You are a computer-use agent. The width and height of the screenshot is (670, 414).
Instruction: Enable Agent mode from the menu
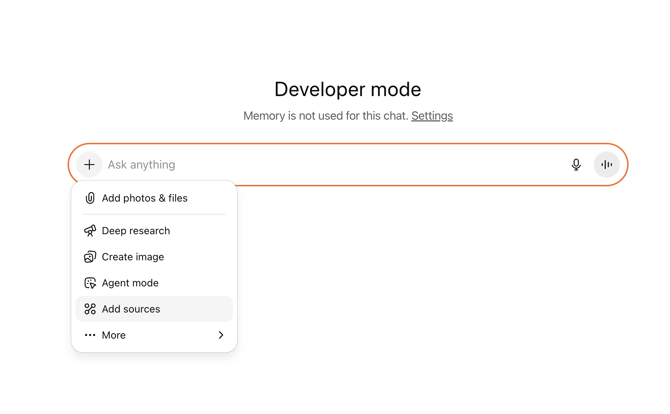coord(130,283)
